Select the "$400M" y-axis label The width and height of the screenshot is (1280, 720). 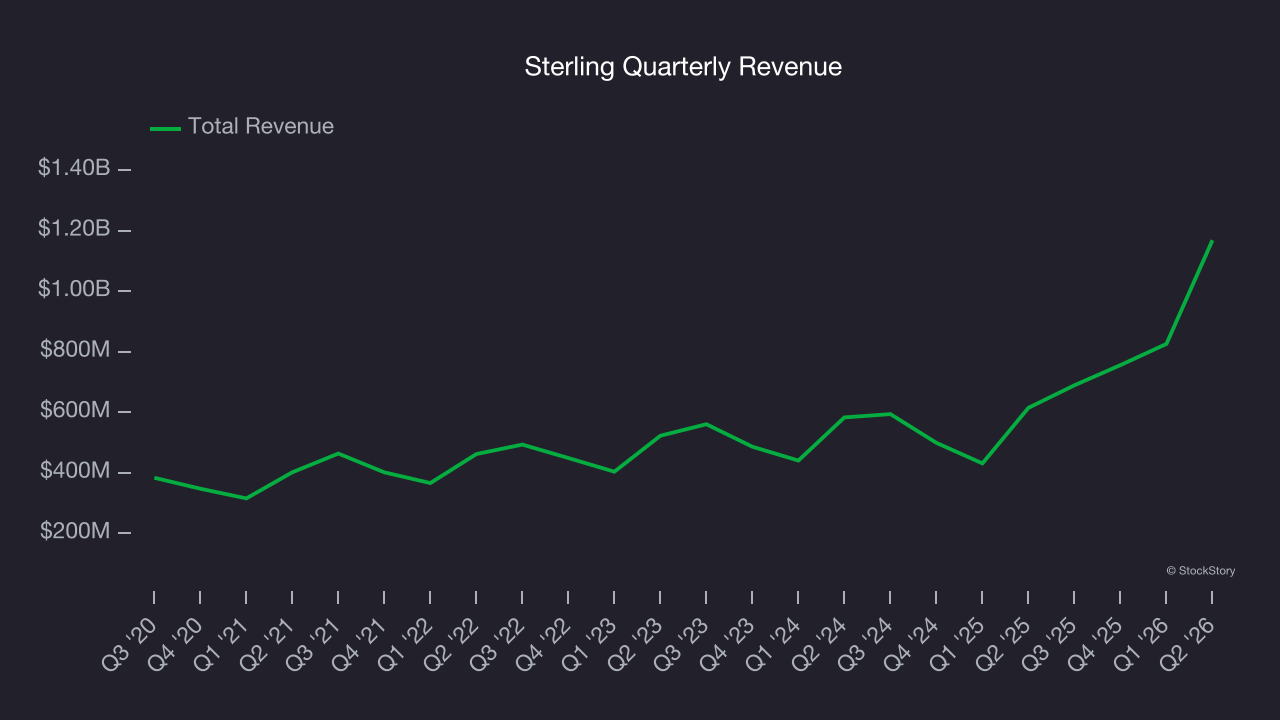point(75,470)
